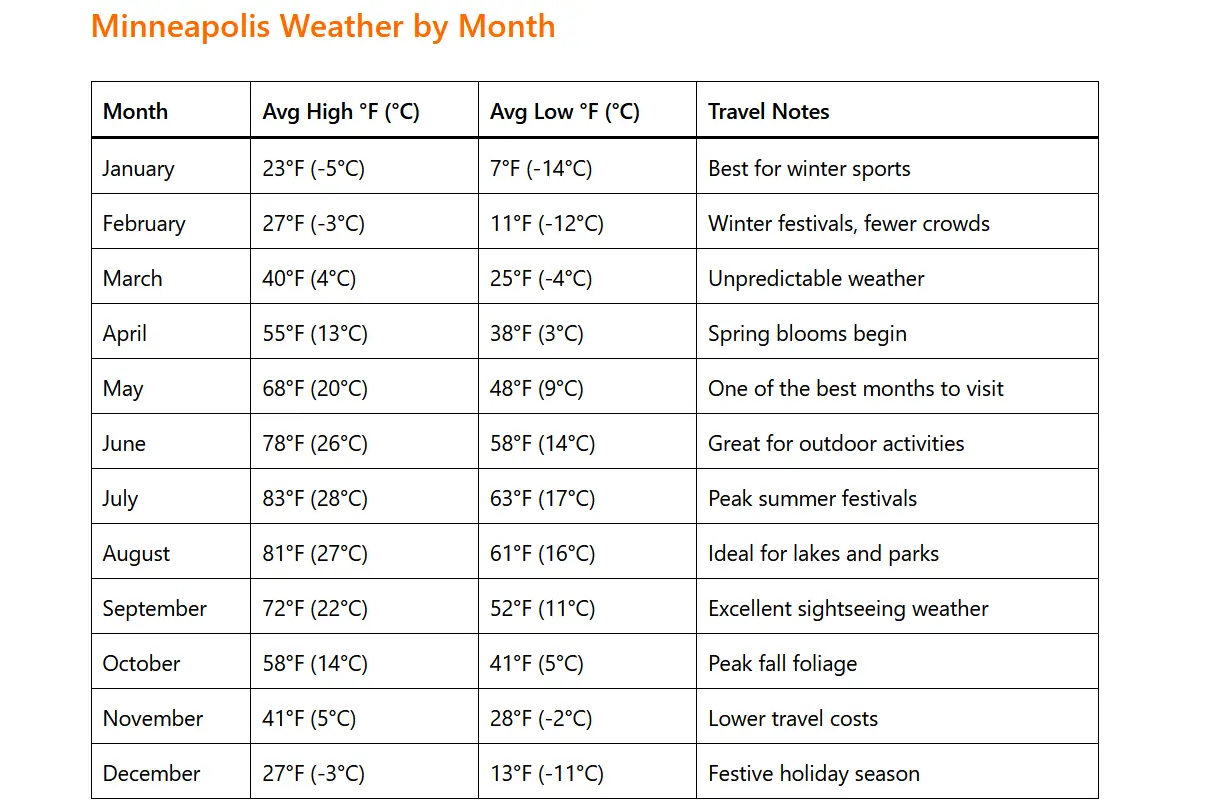This screenshot has height=812, width=1205.
Task: Click the Unpredictable weather note
Action: coord(816,279)
